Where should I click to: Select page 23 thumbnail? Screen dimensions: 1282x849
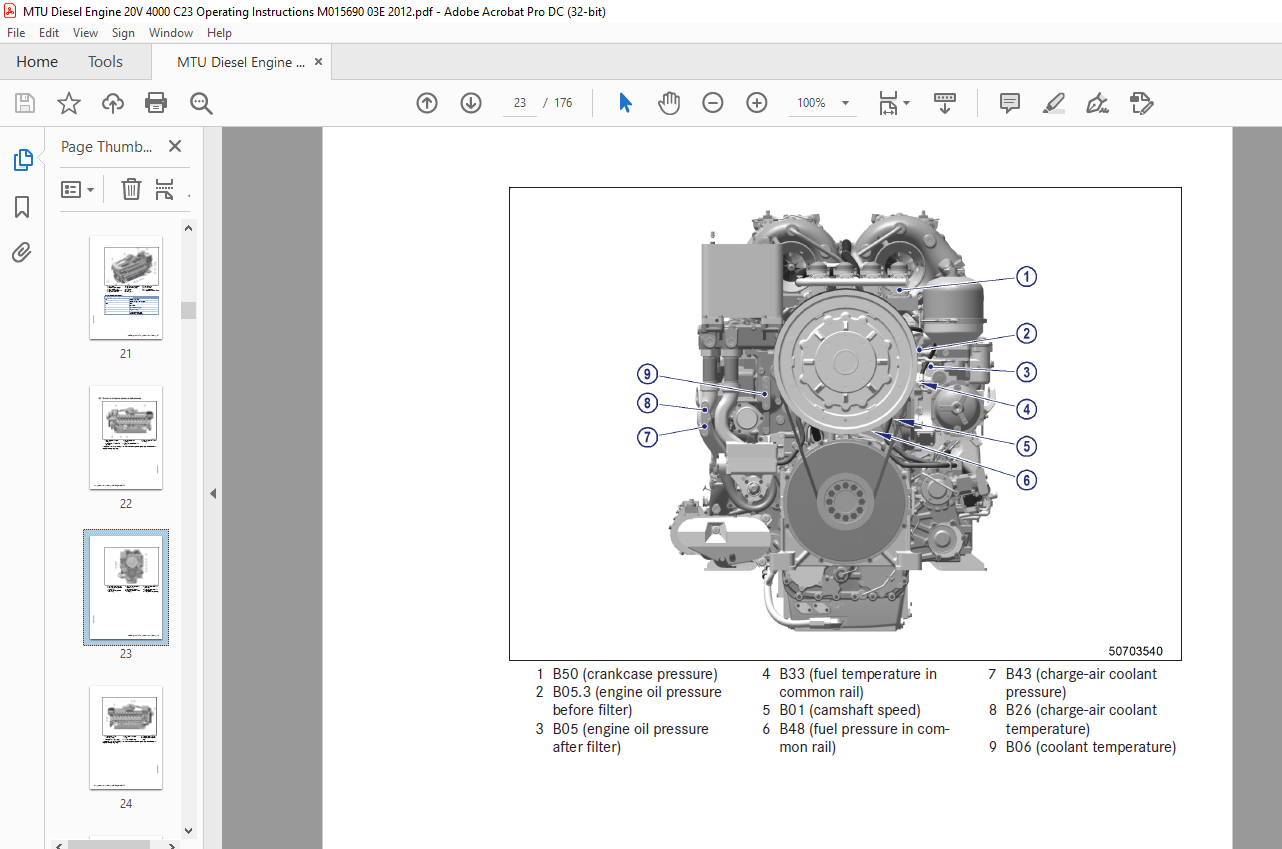pyautogui.click(x=126, y=588)
